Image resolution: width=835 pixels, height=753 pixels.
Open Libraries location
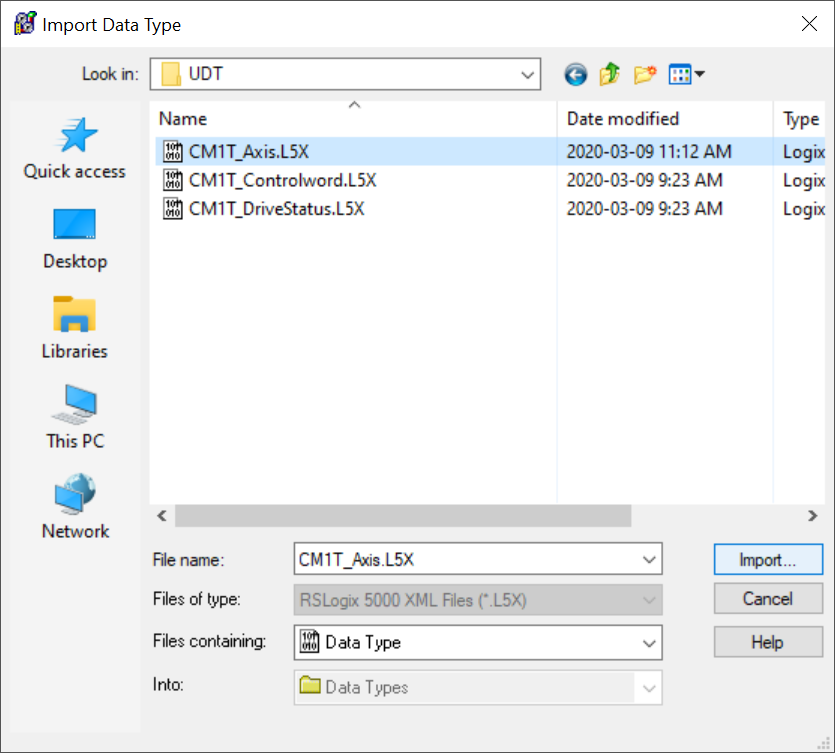[x=75, y=329]
